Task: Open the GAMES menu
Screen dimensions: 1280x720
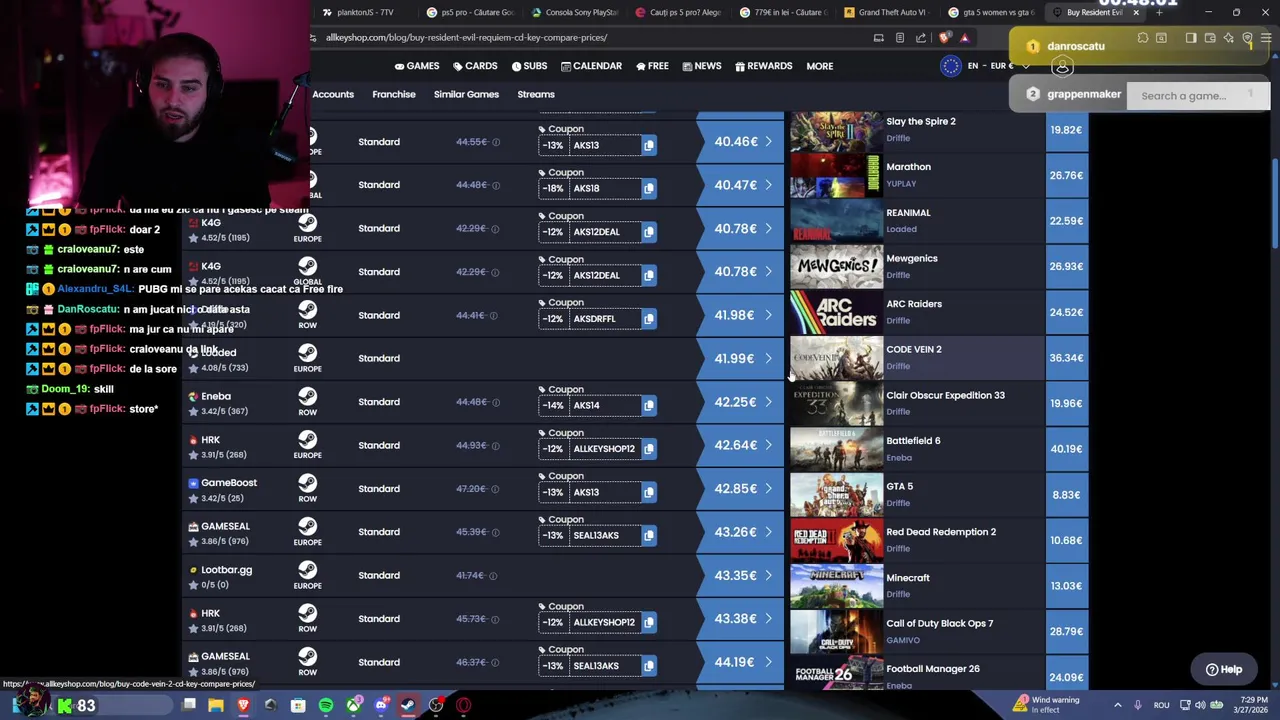Action: point(416,66)
